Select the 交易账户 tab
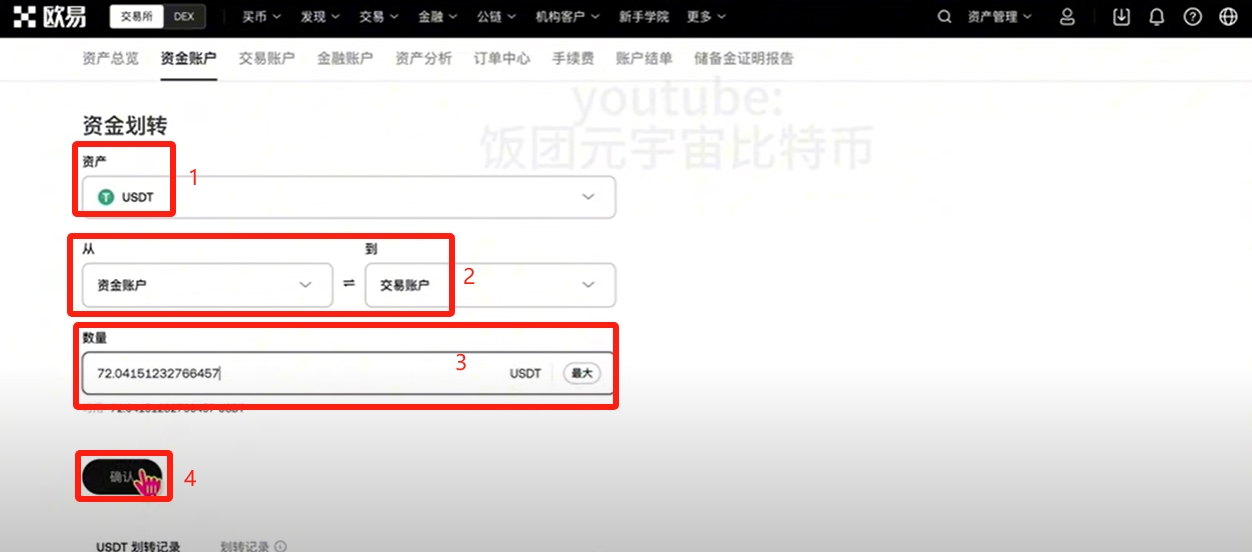 pyautogui.click(x=267, y=58)
